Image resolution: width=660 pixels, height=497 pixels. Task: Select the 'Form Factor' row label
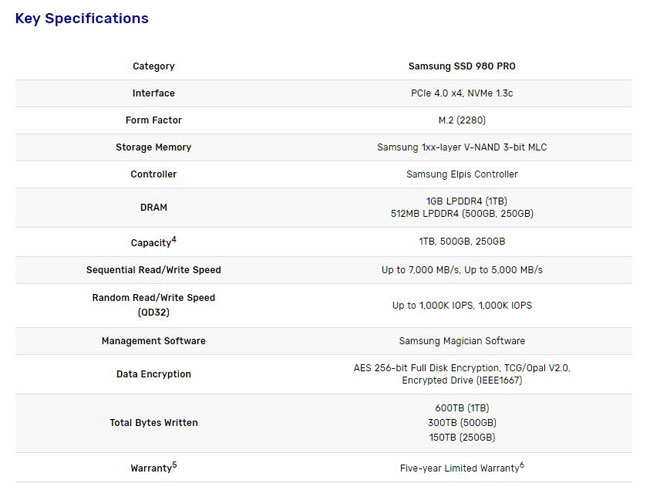click(x=154, y=120)
